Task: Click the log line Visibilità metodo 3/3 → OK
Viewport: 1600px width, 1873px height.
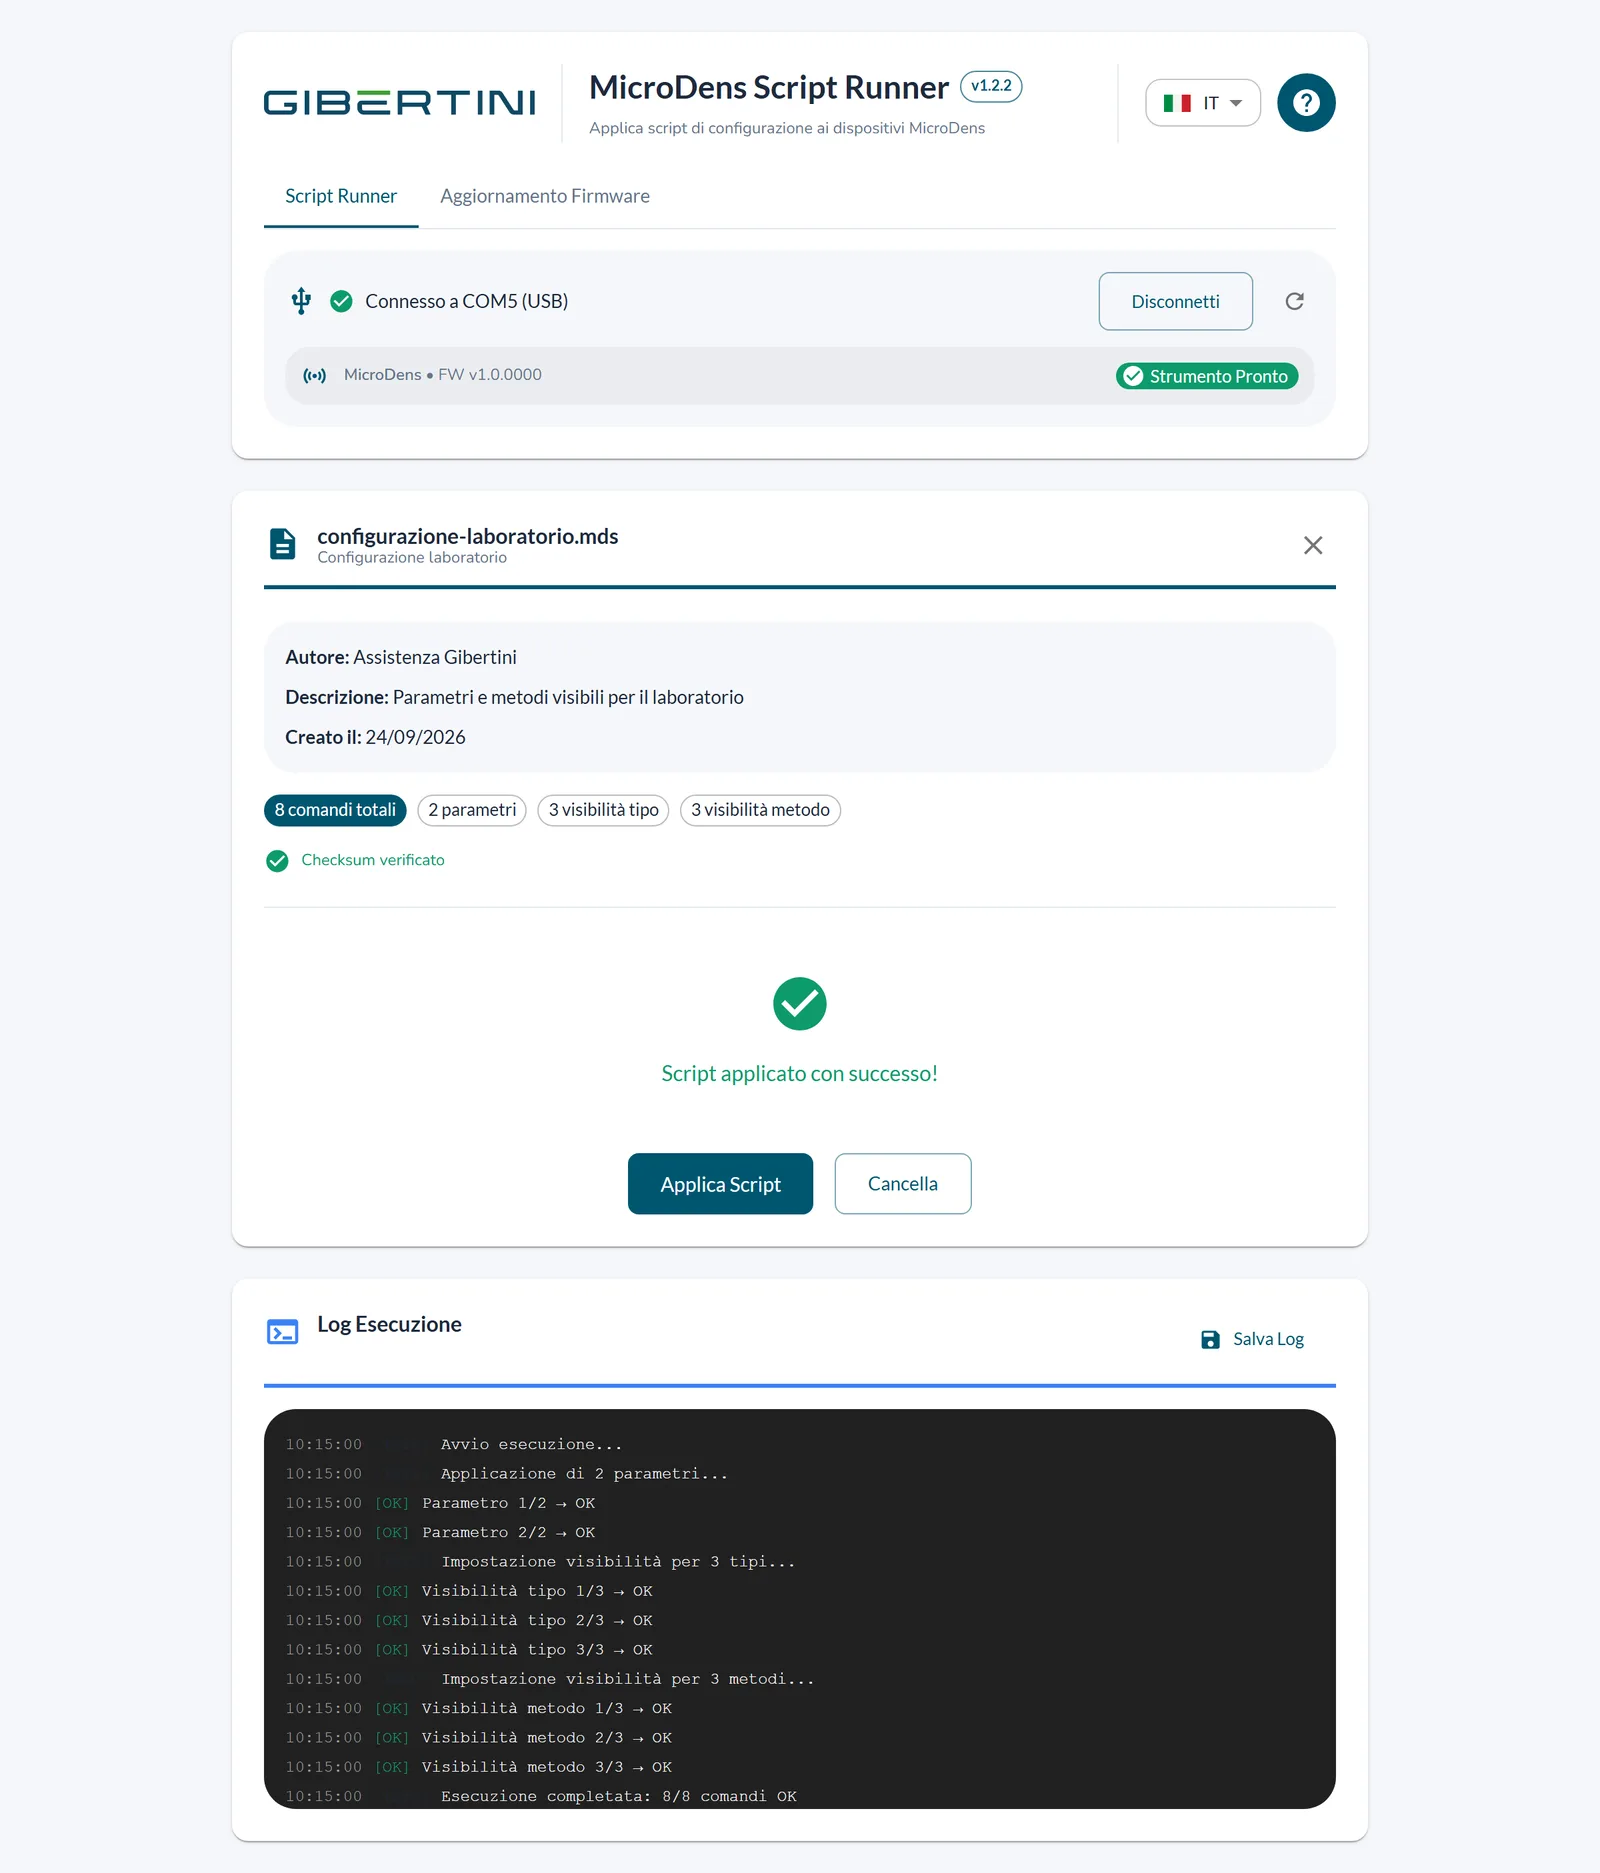Action: [547, 1767]
